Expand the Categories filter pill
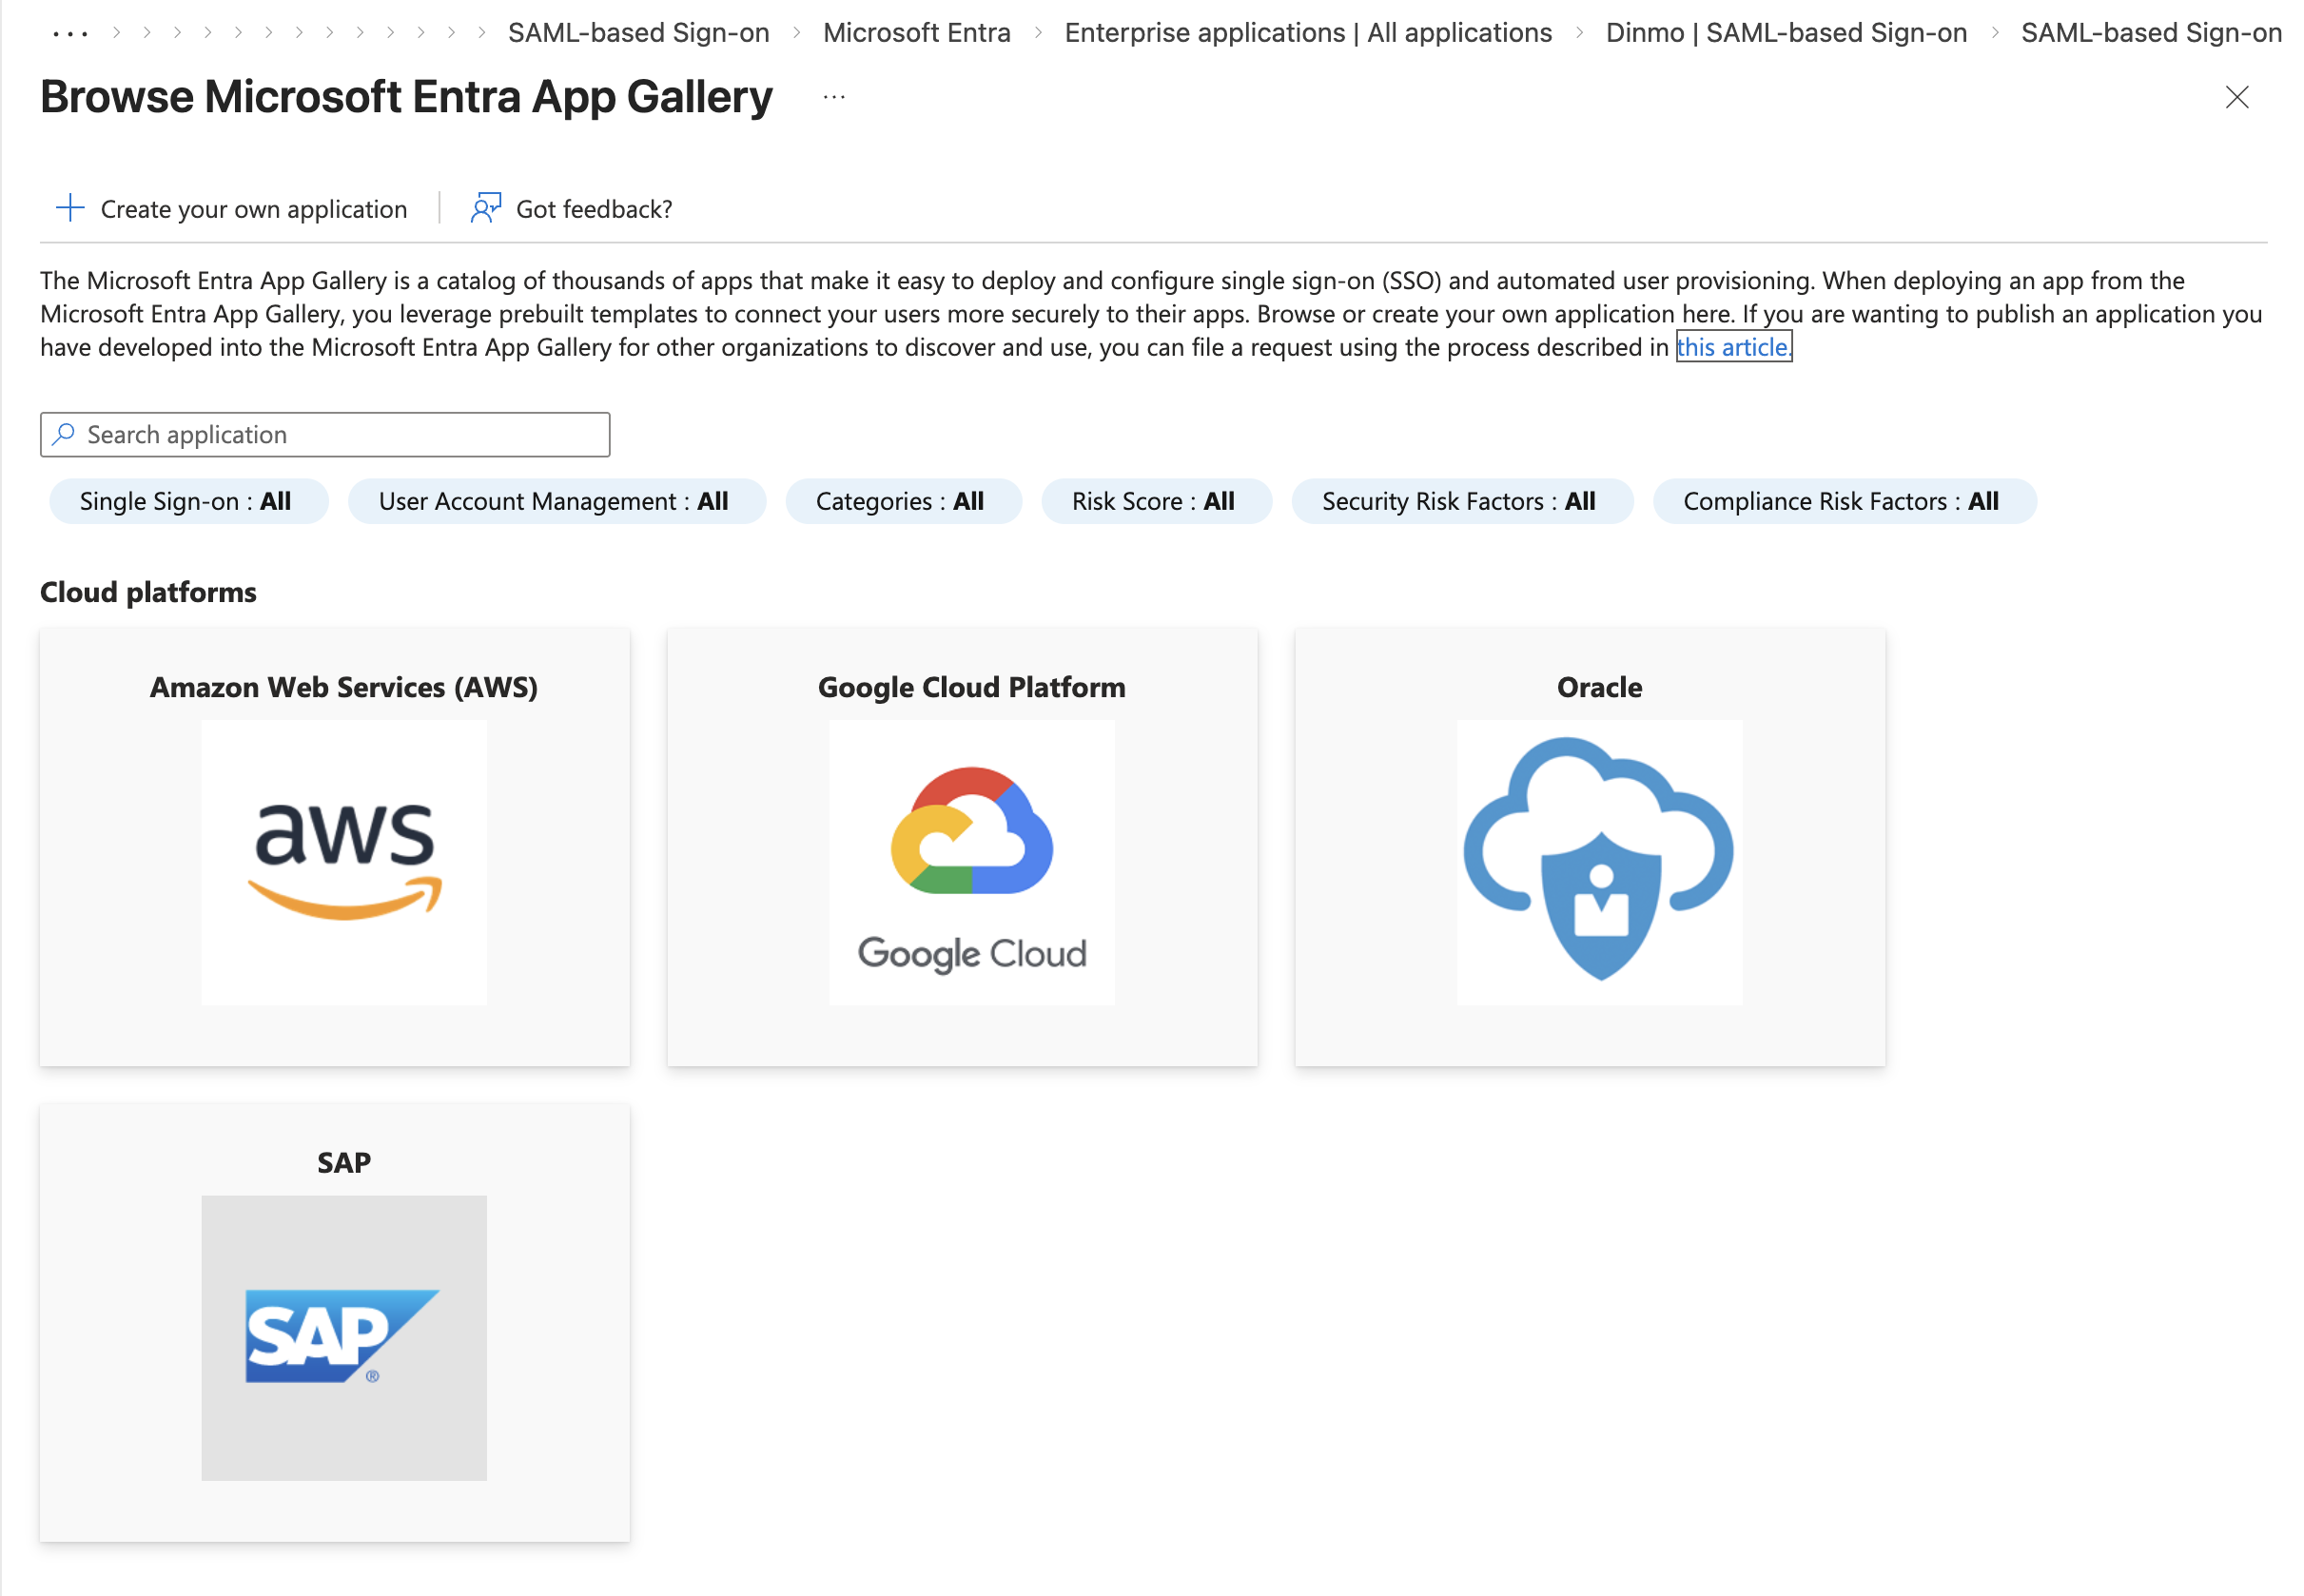 902,501
